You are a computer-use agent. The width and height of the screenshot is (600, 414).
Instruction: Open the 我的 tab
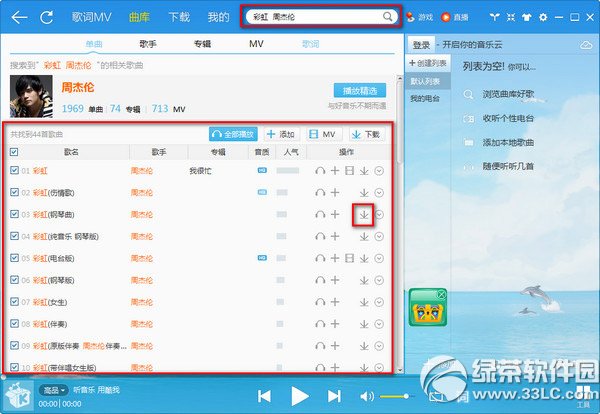pos(218,17)
